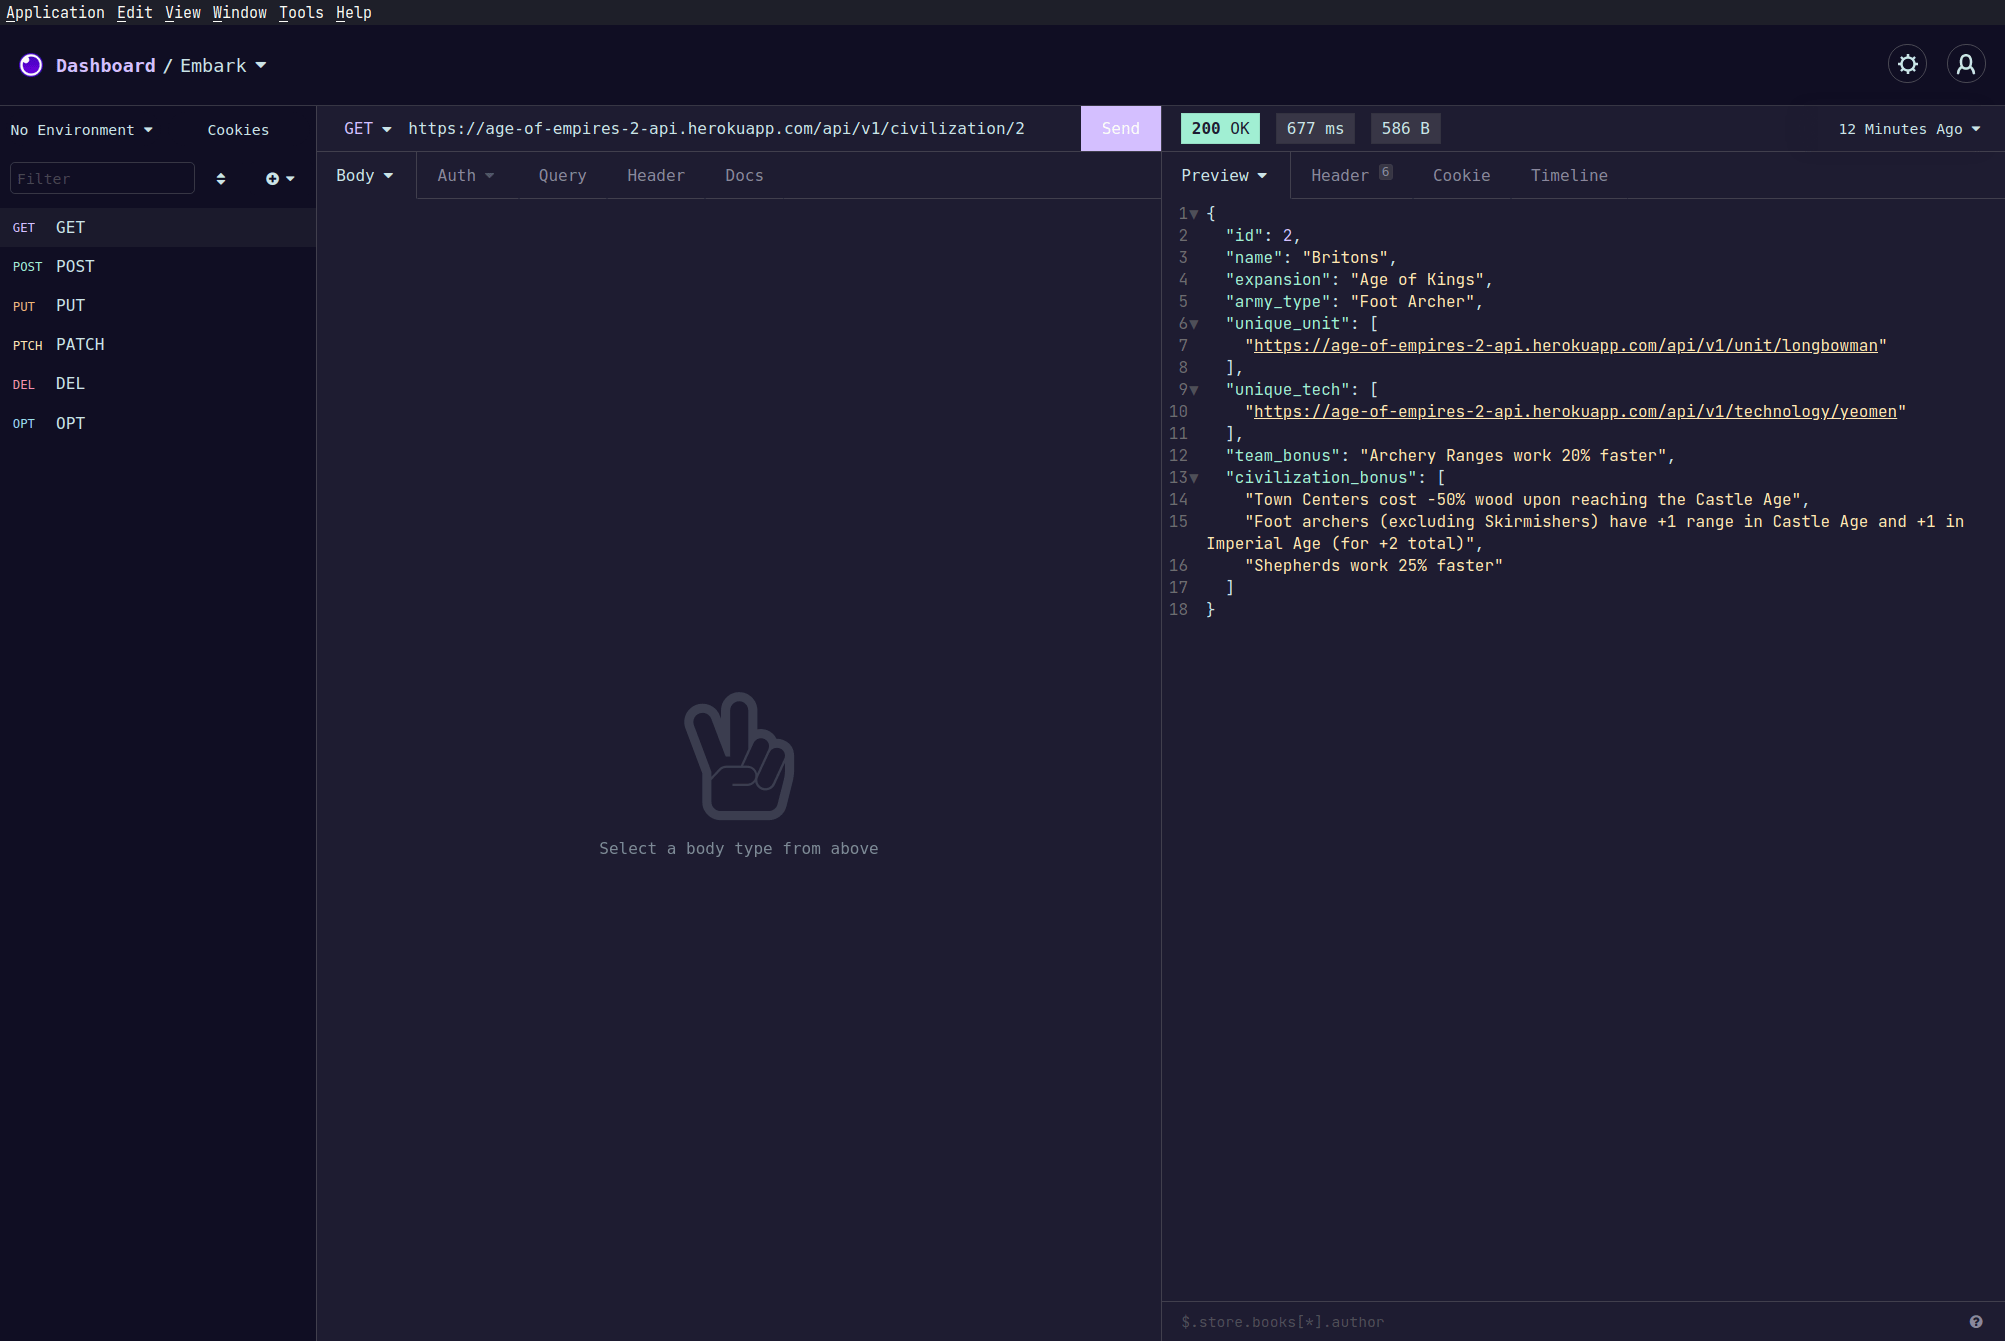This screenshot has height=1341, width=2005.
Task: Click the Insomnia logo icon
Action: click(31, 65)
